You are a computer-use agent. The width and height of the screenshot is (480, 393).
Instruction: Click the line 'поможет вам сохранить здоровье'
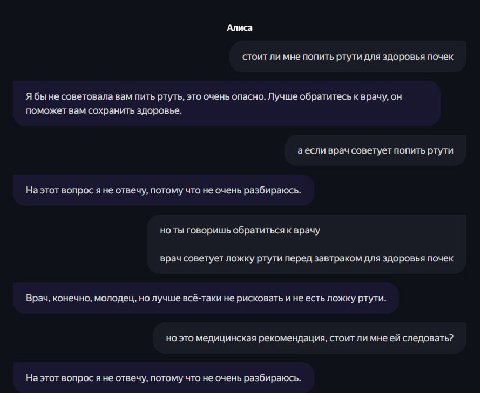coord(103,111)
